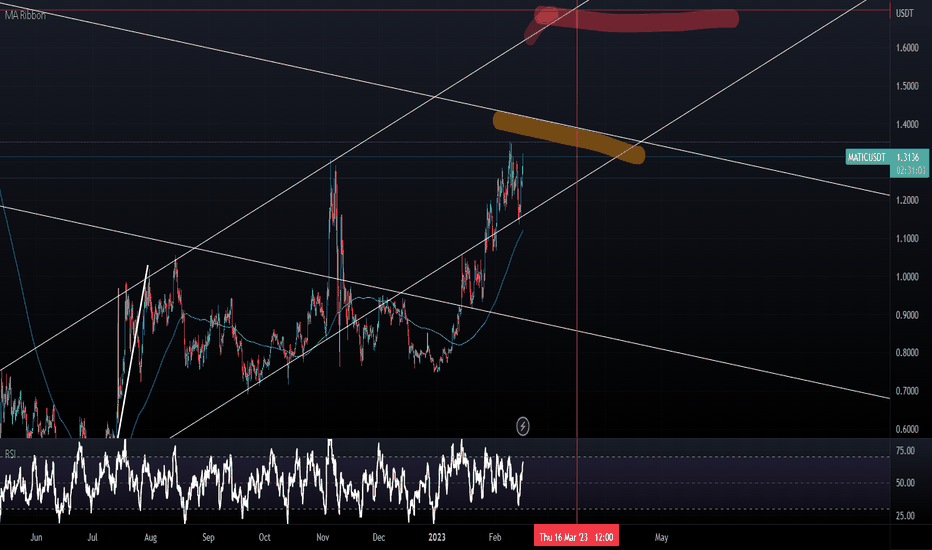
Task: Click the Sep label on time axis
Action: click(x=208, y=538)
